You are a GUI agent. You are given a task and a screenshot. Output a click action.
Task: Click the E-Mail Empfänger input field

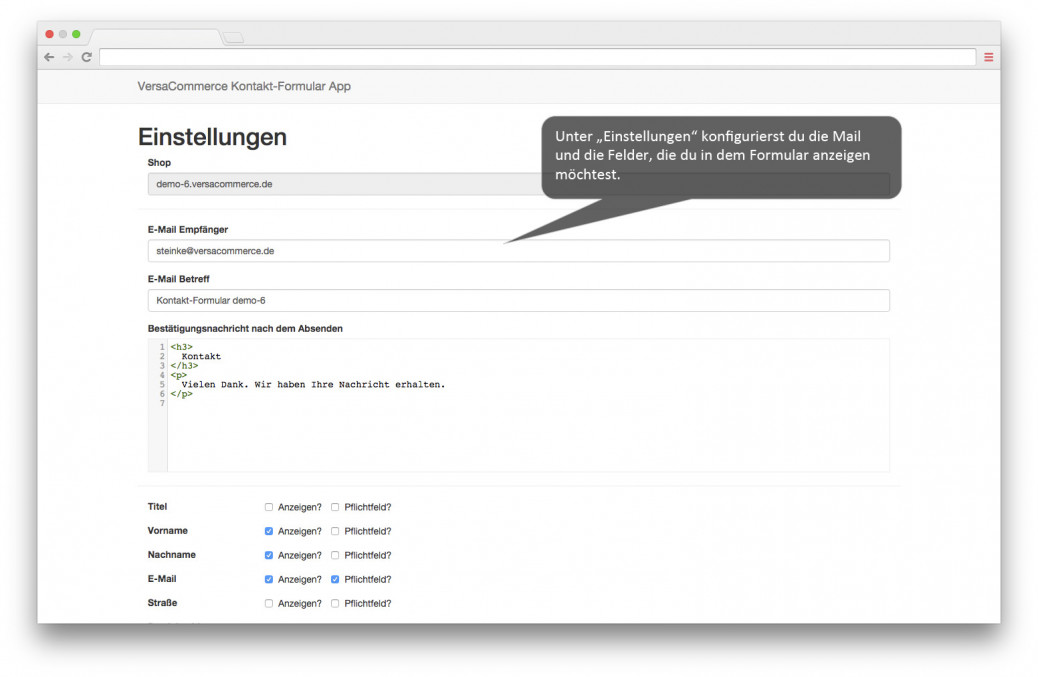click(518, 251)
